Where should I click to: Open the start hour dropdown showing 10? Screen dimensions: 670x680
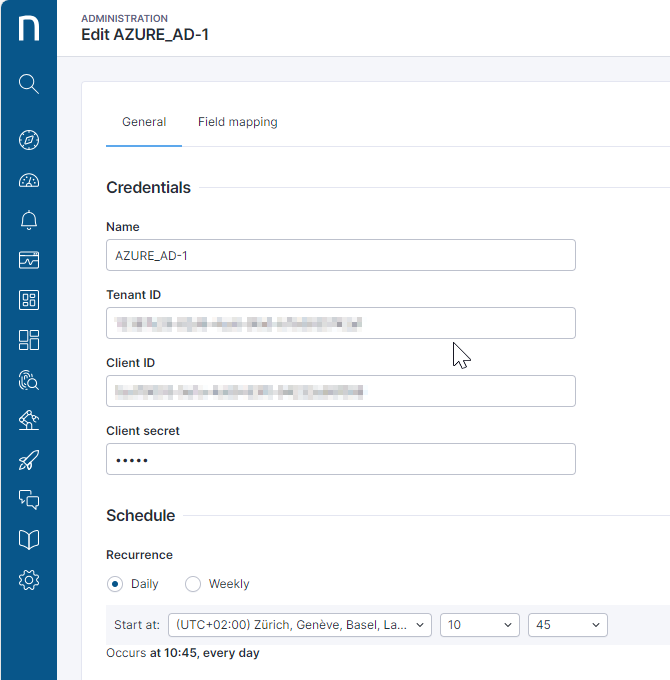480,625
